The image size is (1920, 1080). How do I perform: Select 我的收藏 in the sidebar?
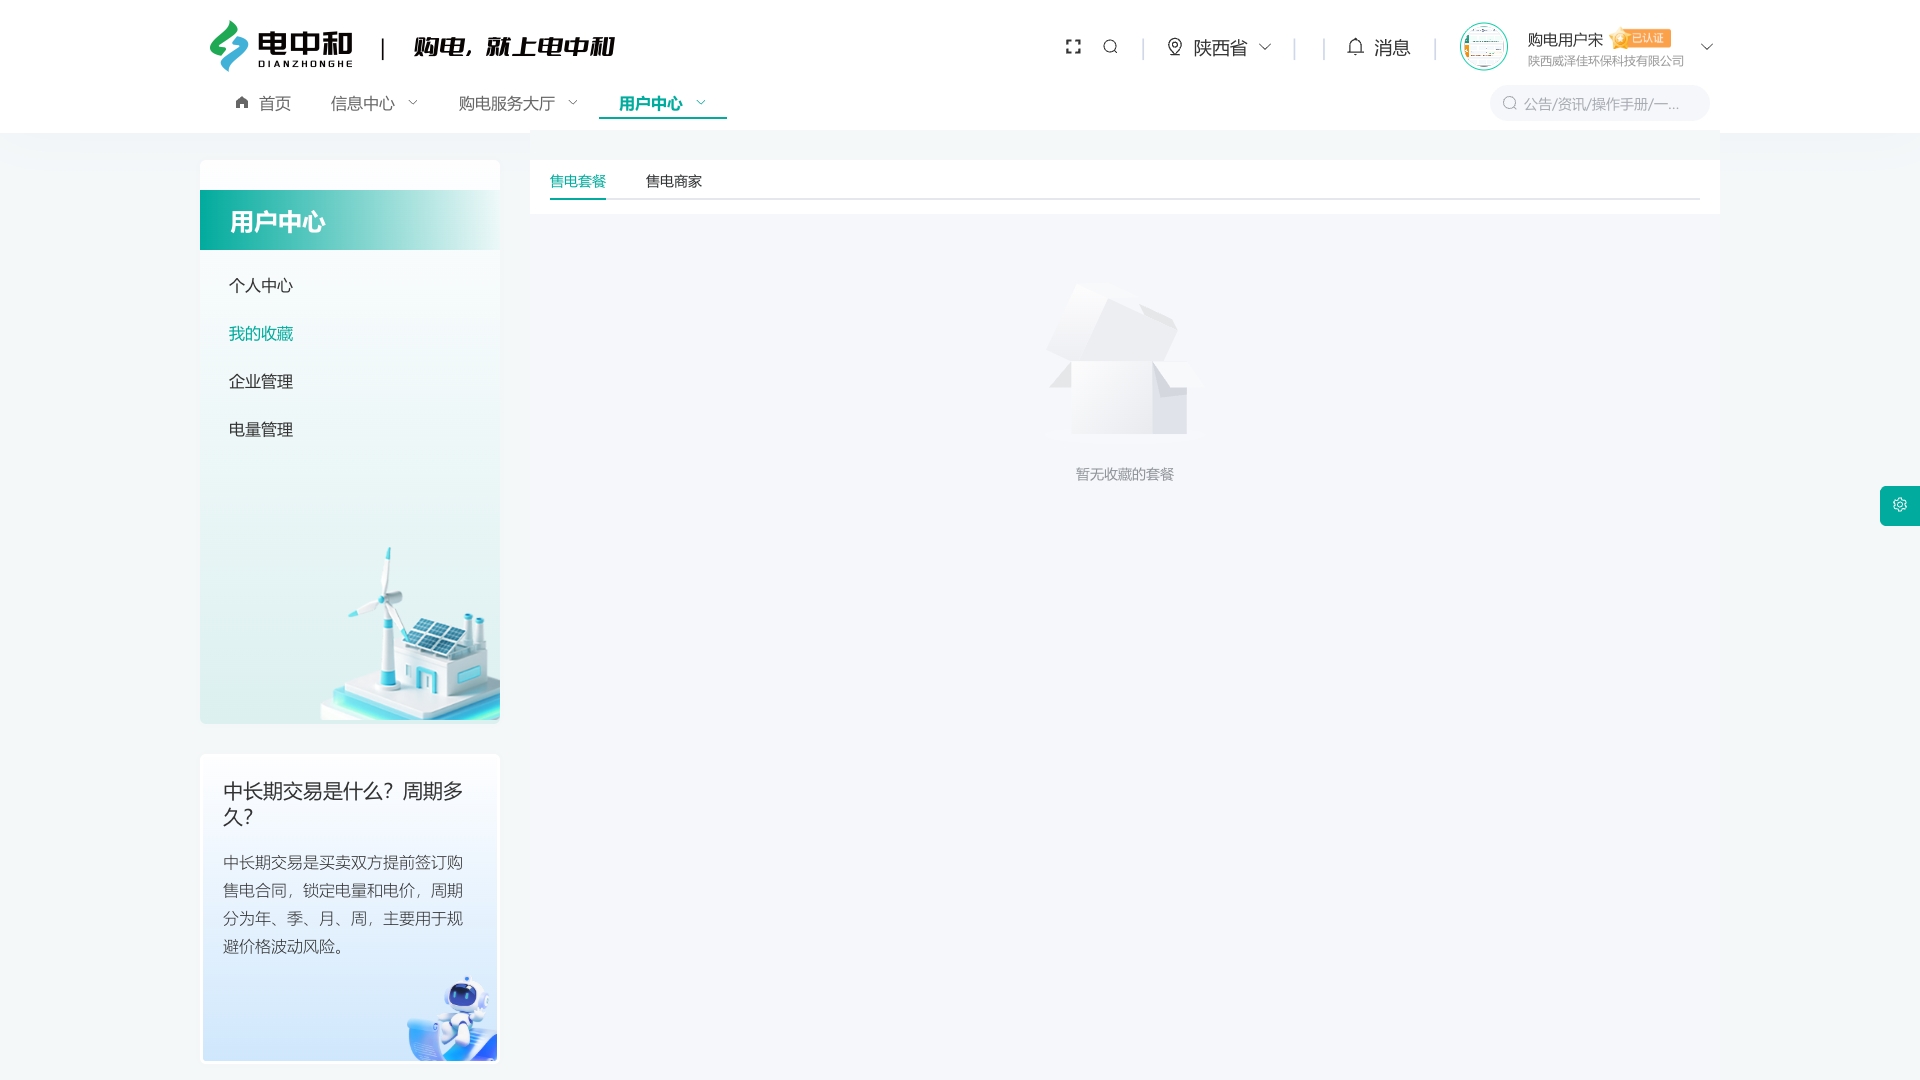click(x=261, y=333)
